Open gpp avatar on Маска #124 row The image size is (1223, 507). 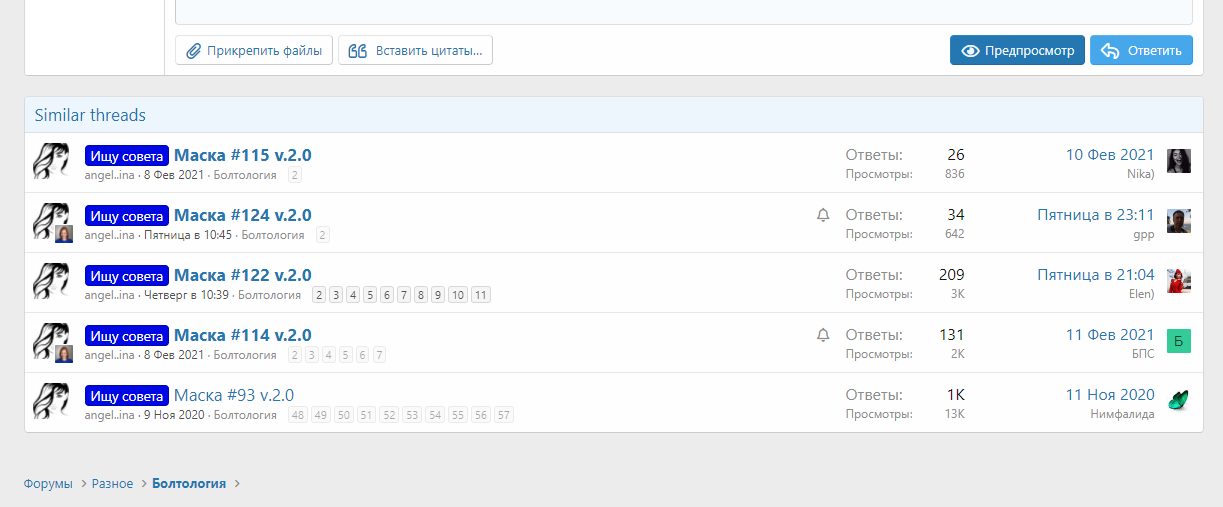[1179, 221]
